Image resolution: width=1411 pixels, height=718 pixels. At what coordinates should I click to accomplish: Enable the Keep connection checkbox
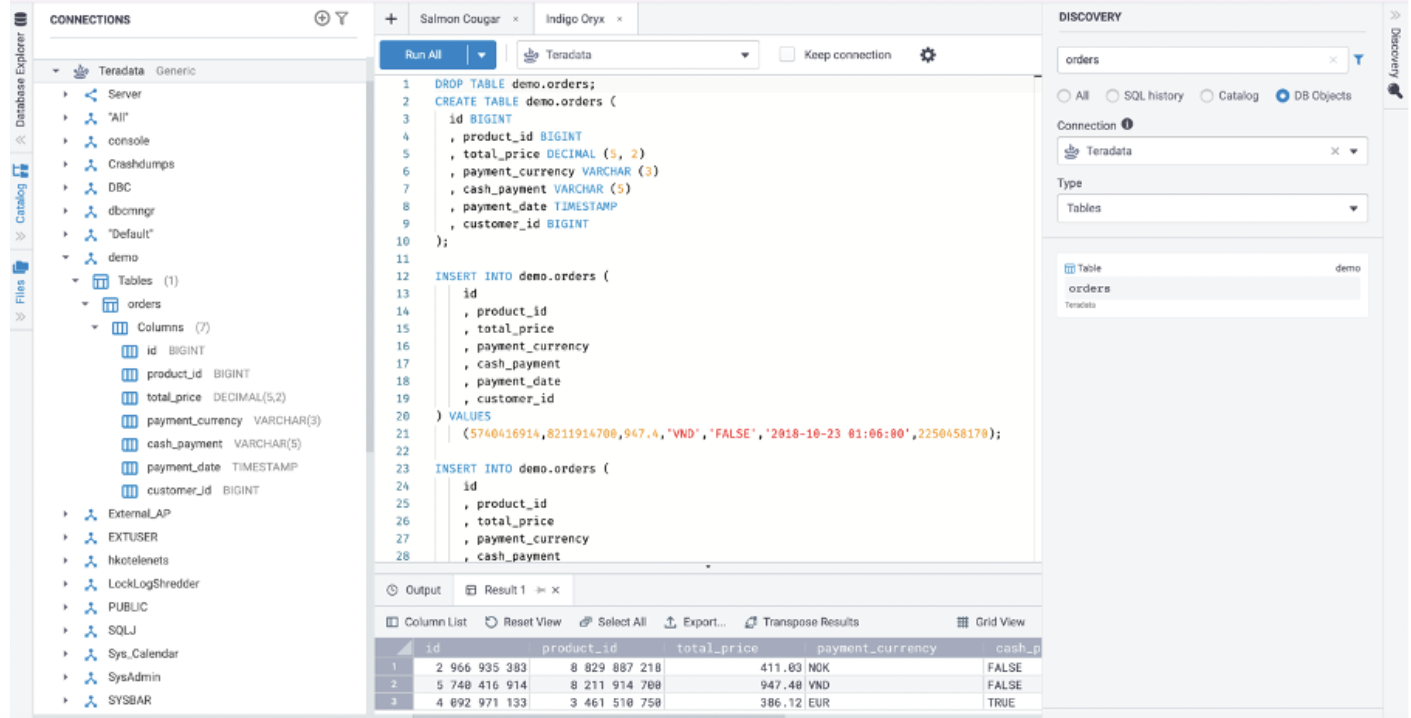click(x=787, y=55)
